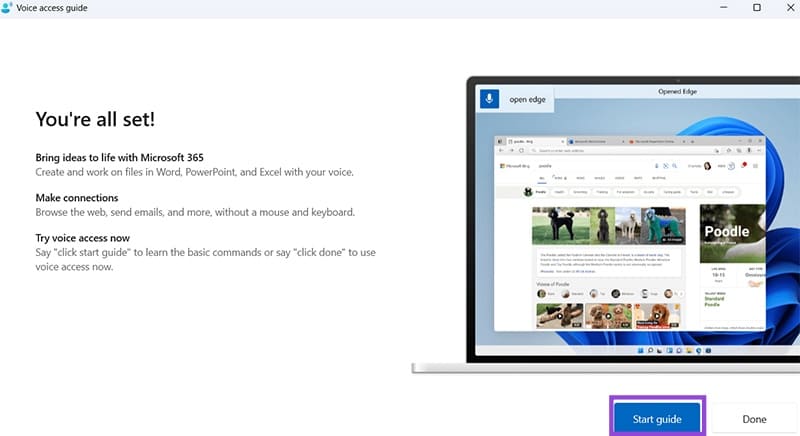800x436 pixels.
Task: Click the "Create and work on files in Word" sentence
Action: (x=194, y=172)
